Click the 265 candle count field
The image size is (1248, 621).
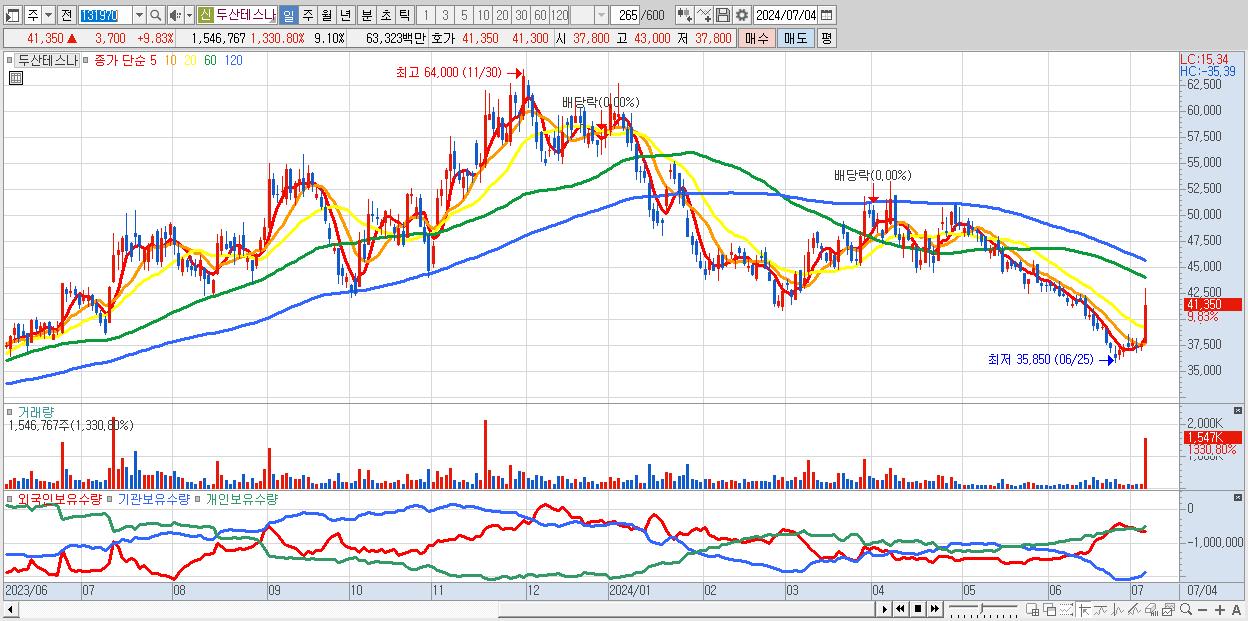coord(625,15)
